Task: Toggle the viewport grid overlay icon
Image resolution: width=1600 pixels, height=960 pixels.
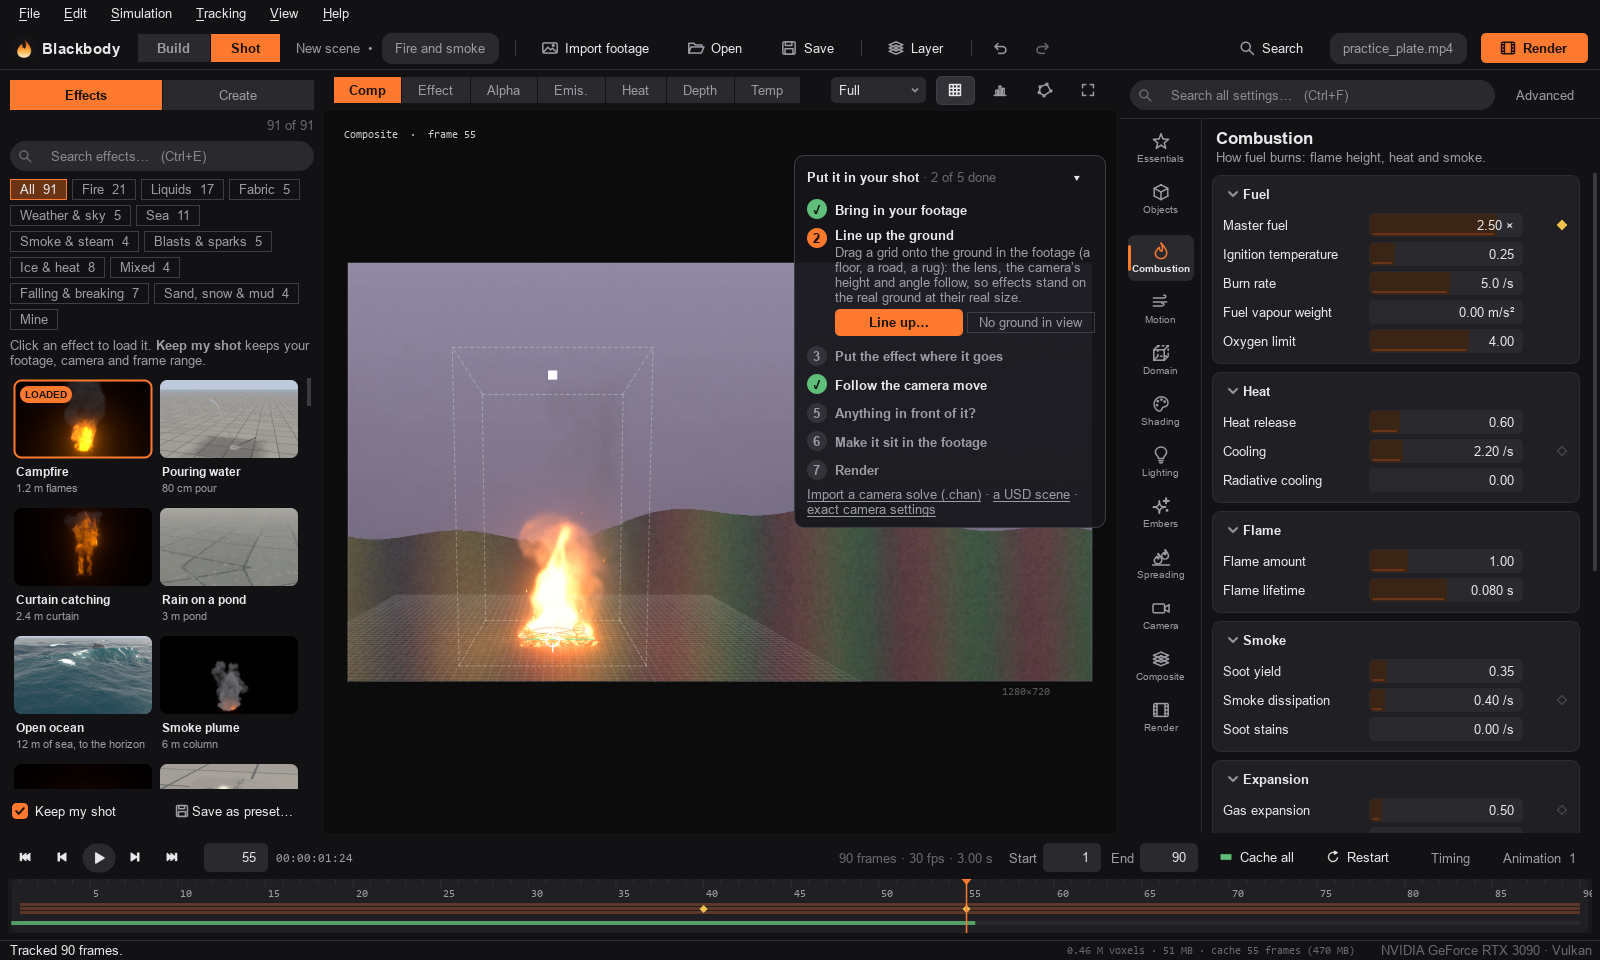Action: (955, 90)
